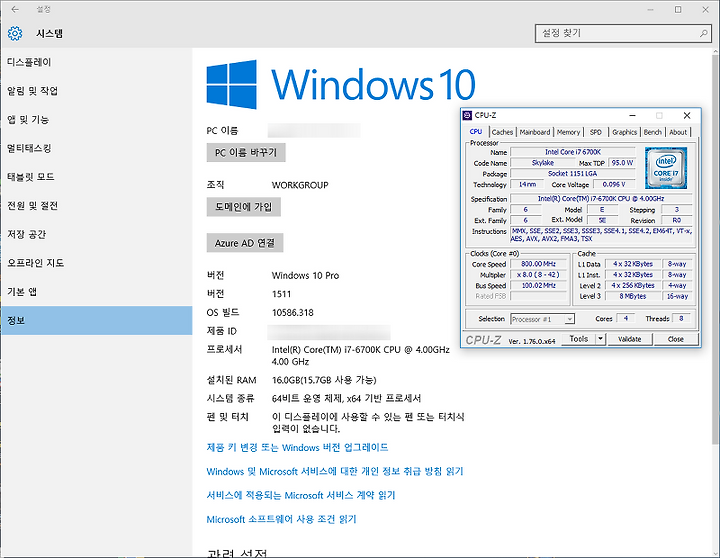Select 저장 공간 in the sidebar

coord(96,234)
